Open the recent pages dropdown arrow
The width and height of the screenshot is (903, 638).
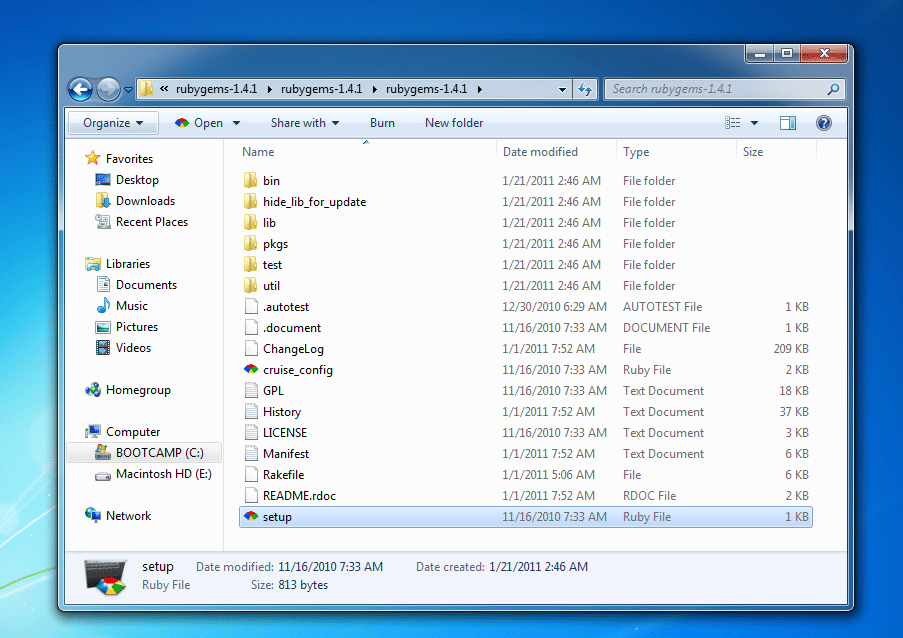click(128, 90)
